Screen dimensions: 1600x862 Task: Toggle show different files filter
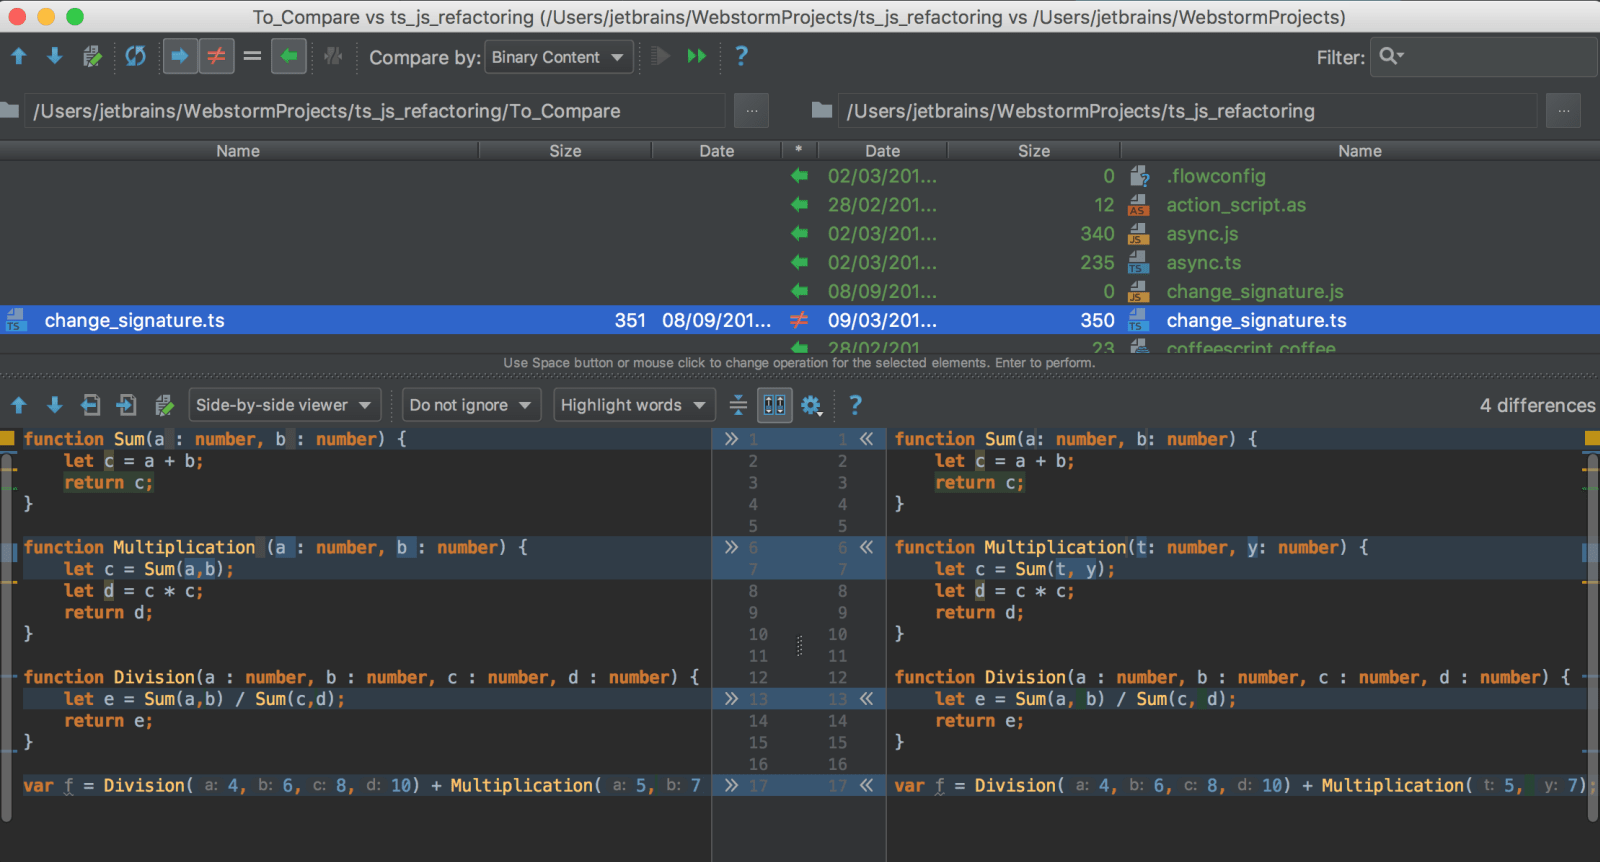(x=216, y=57)
